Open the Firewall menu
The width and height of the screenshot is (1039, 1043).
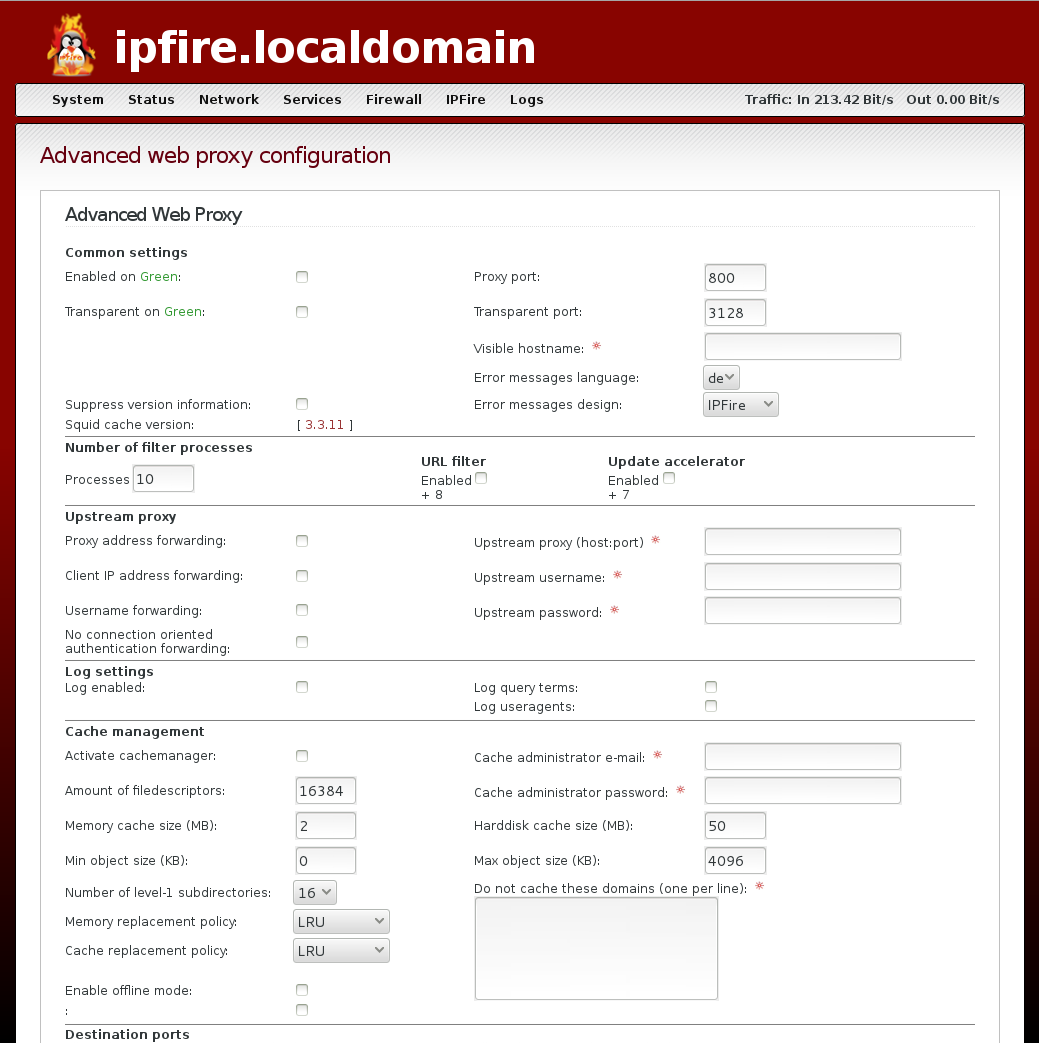point(394,100)
